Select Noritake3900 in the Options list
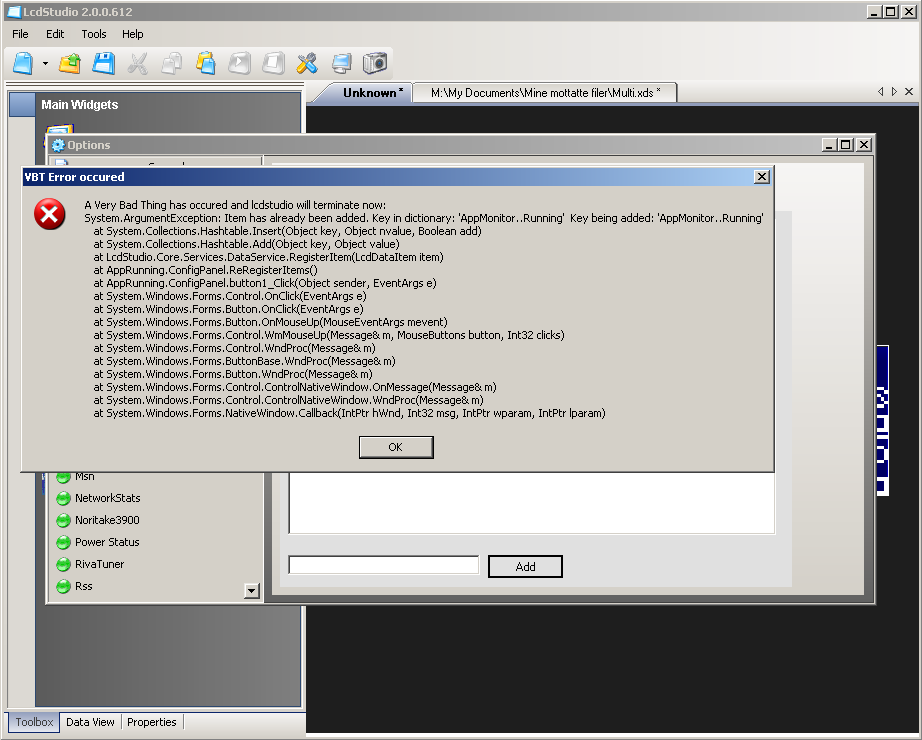The image size is (922, 740). [x=107, y=520]
